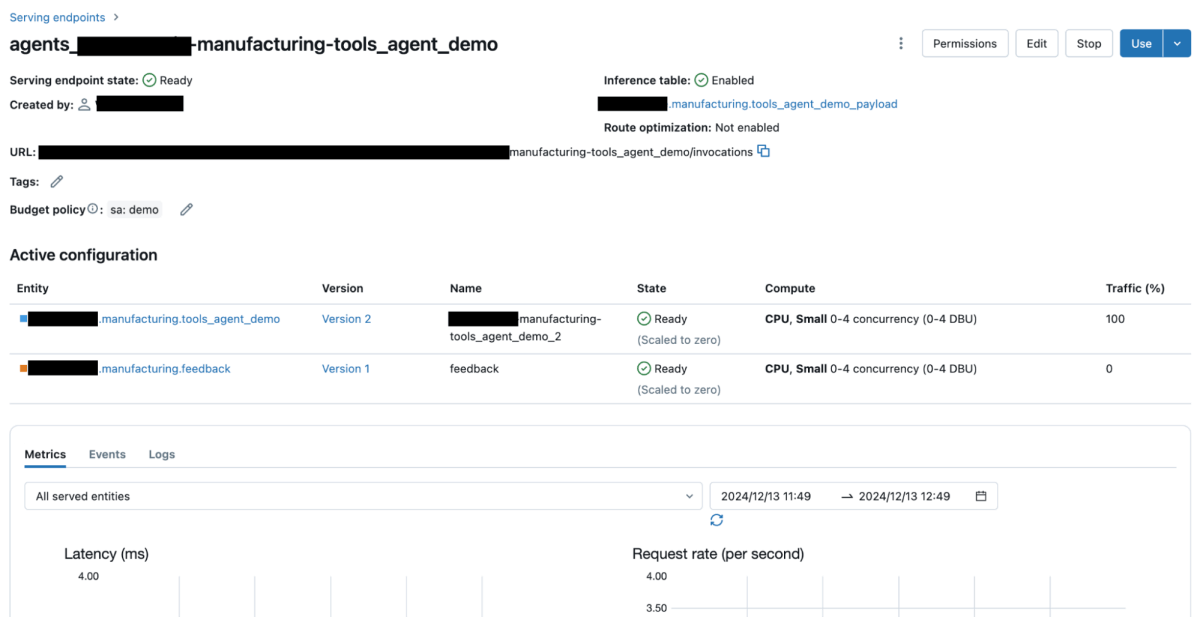Image resolution: width=1200 pixels, height=617 pixels.
Task: Click the Permissions button
Action: (x=964, y=44)
